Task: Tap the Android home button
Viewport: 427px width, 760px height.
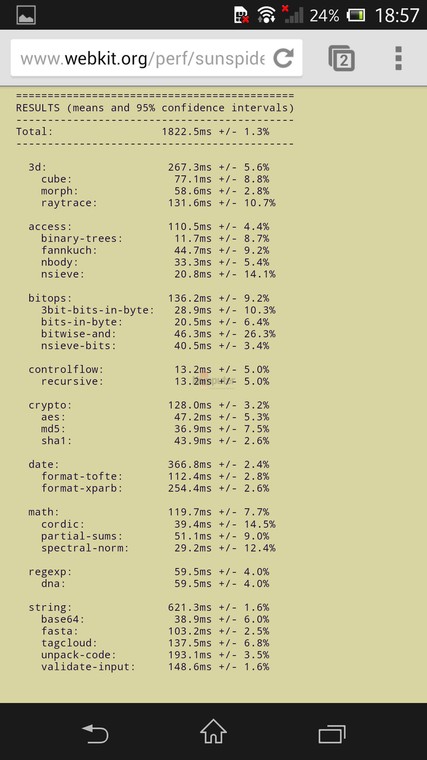Action: [x=213, y=732]
